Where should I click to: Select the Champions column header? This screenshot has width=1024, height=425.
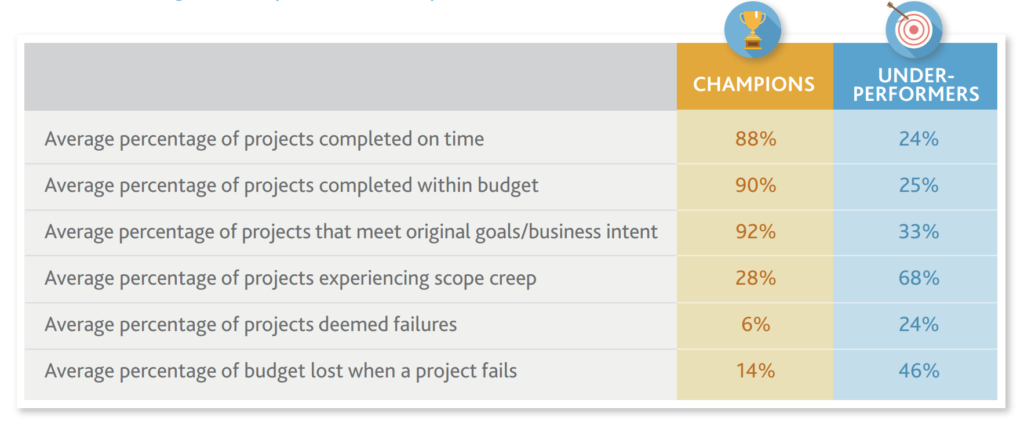coord(754,77)
